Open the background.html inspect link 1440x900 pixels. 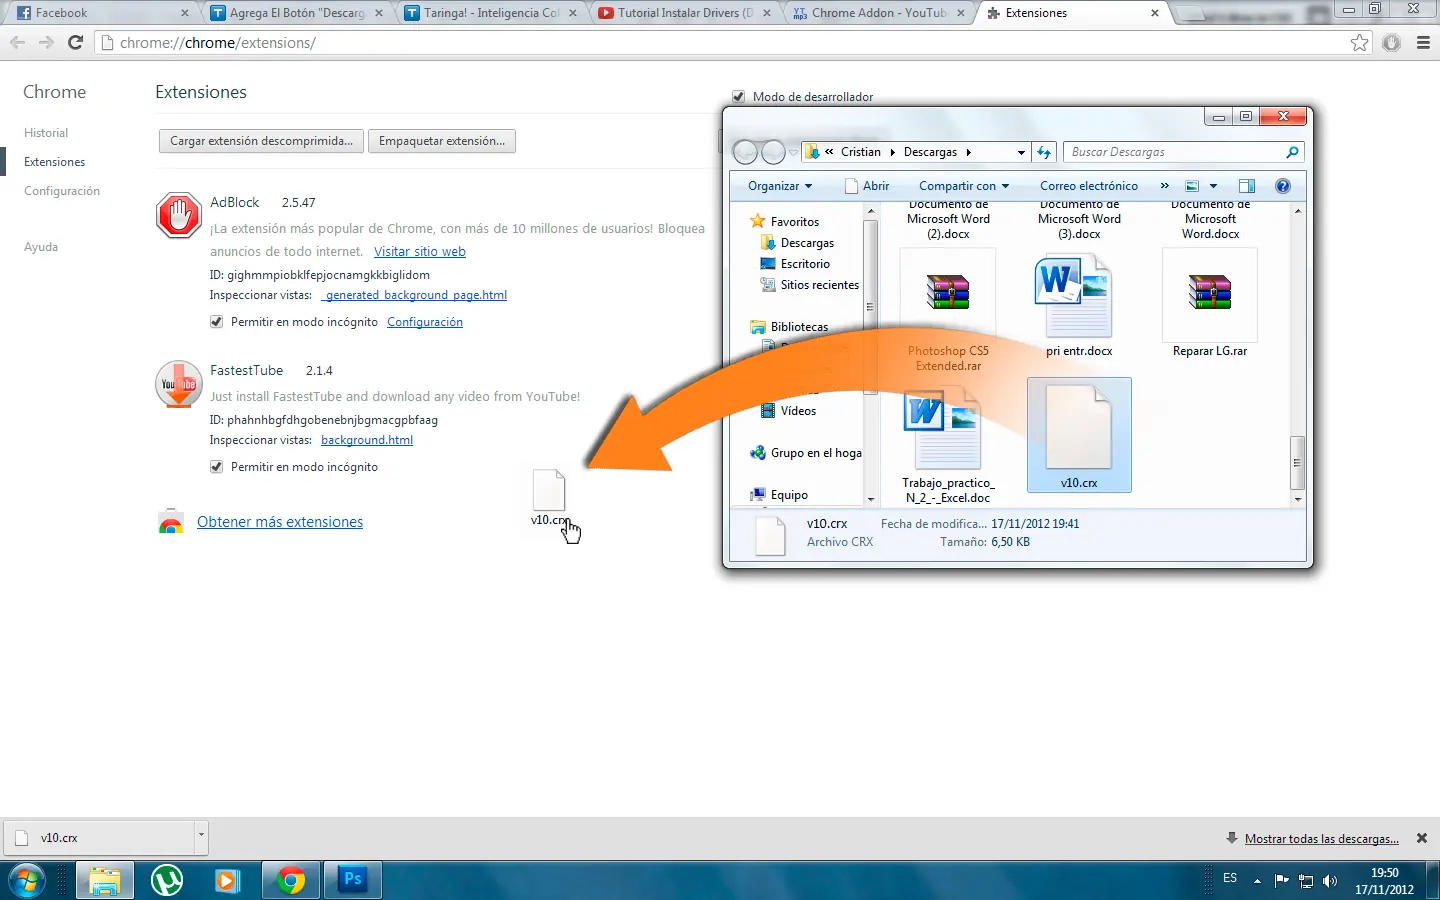click(x=367, y=440)
